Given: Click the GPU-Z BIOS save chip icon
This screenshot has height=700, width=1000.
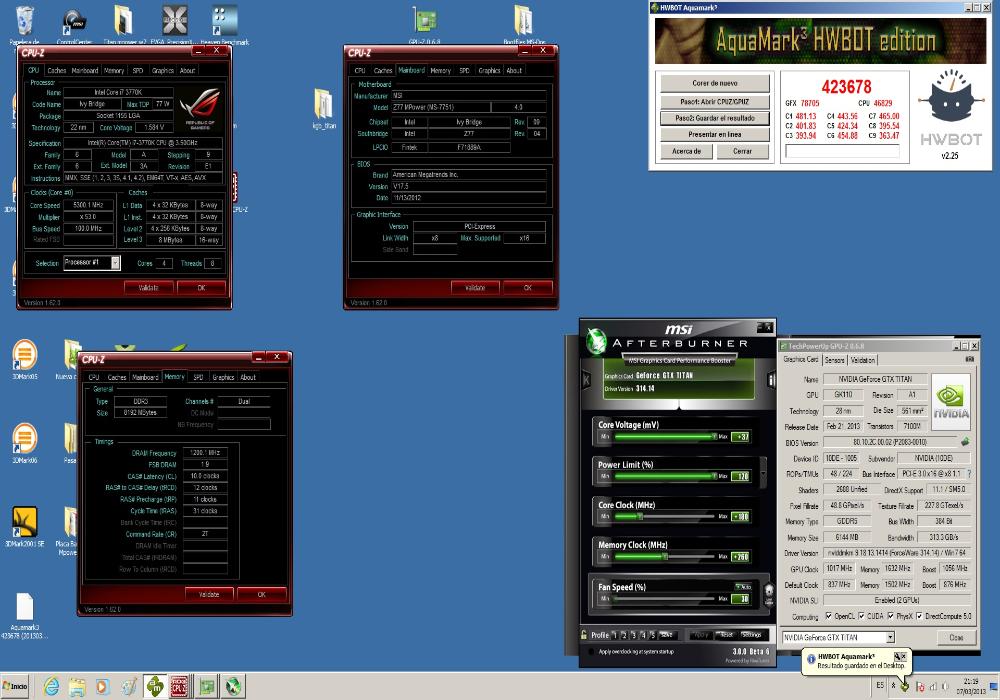Looking at the screenshot, I should (x=966, y=441).
